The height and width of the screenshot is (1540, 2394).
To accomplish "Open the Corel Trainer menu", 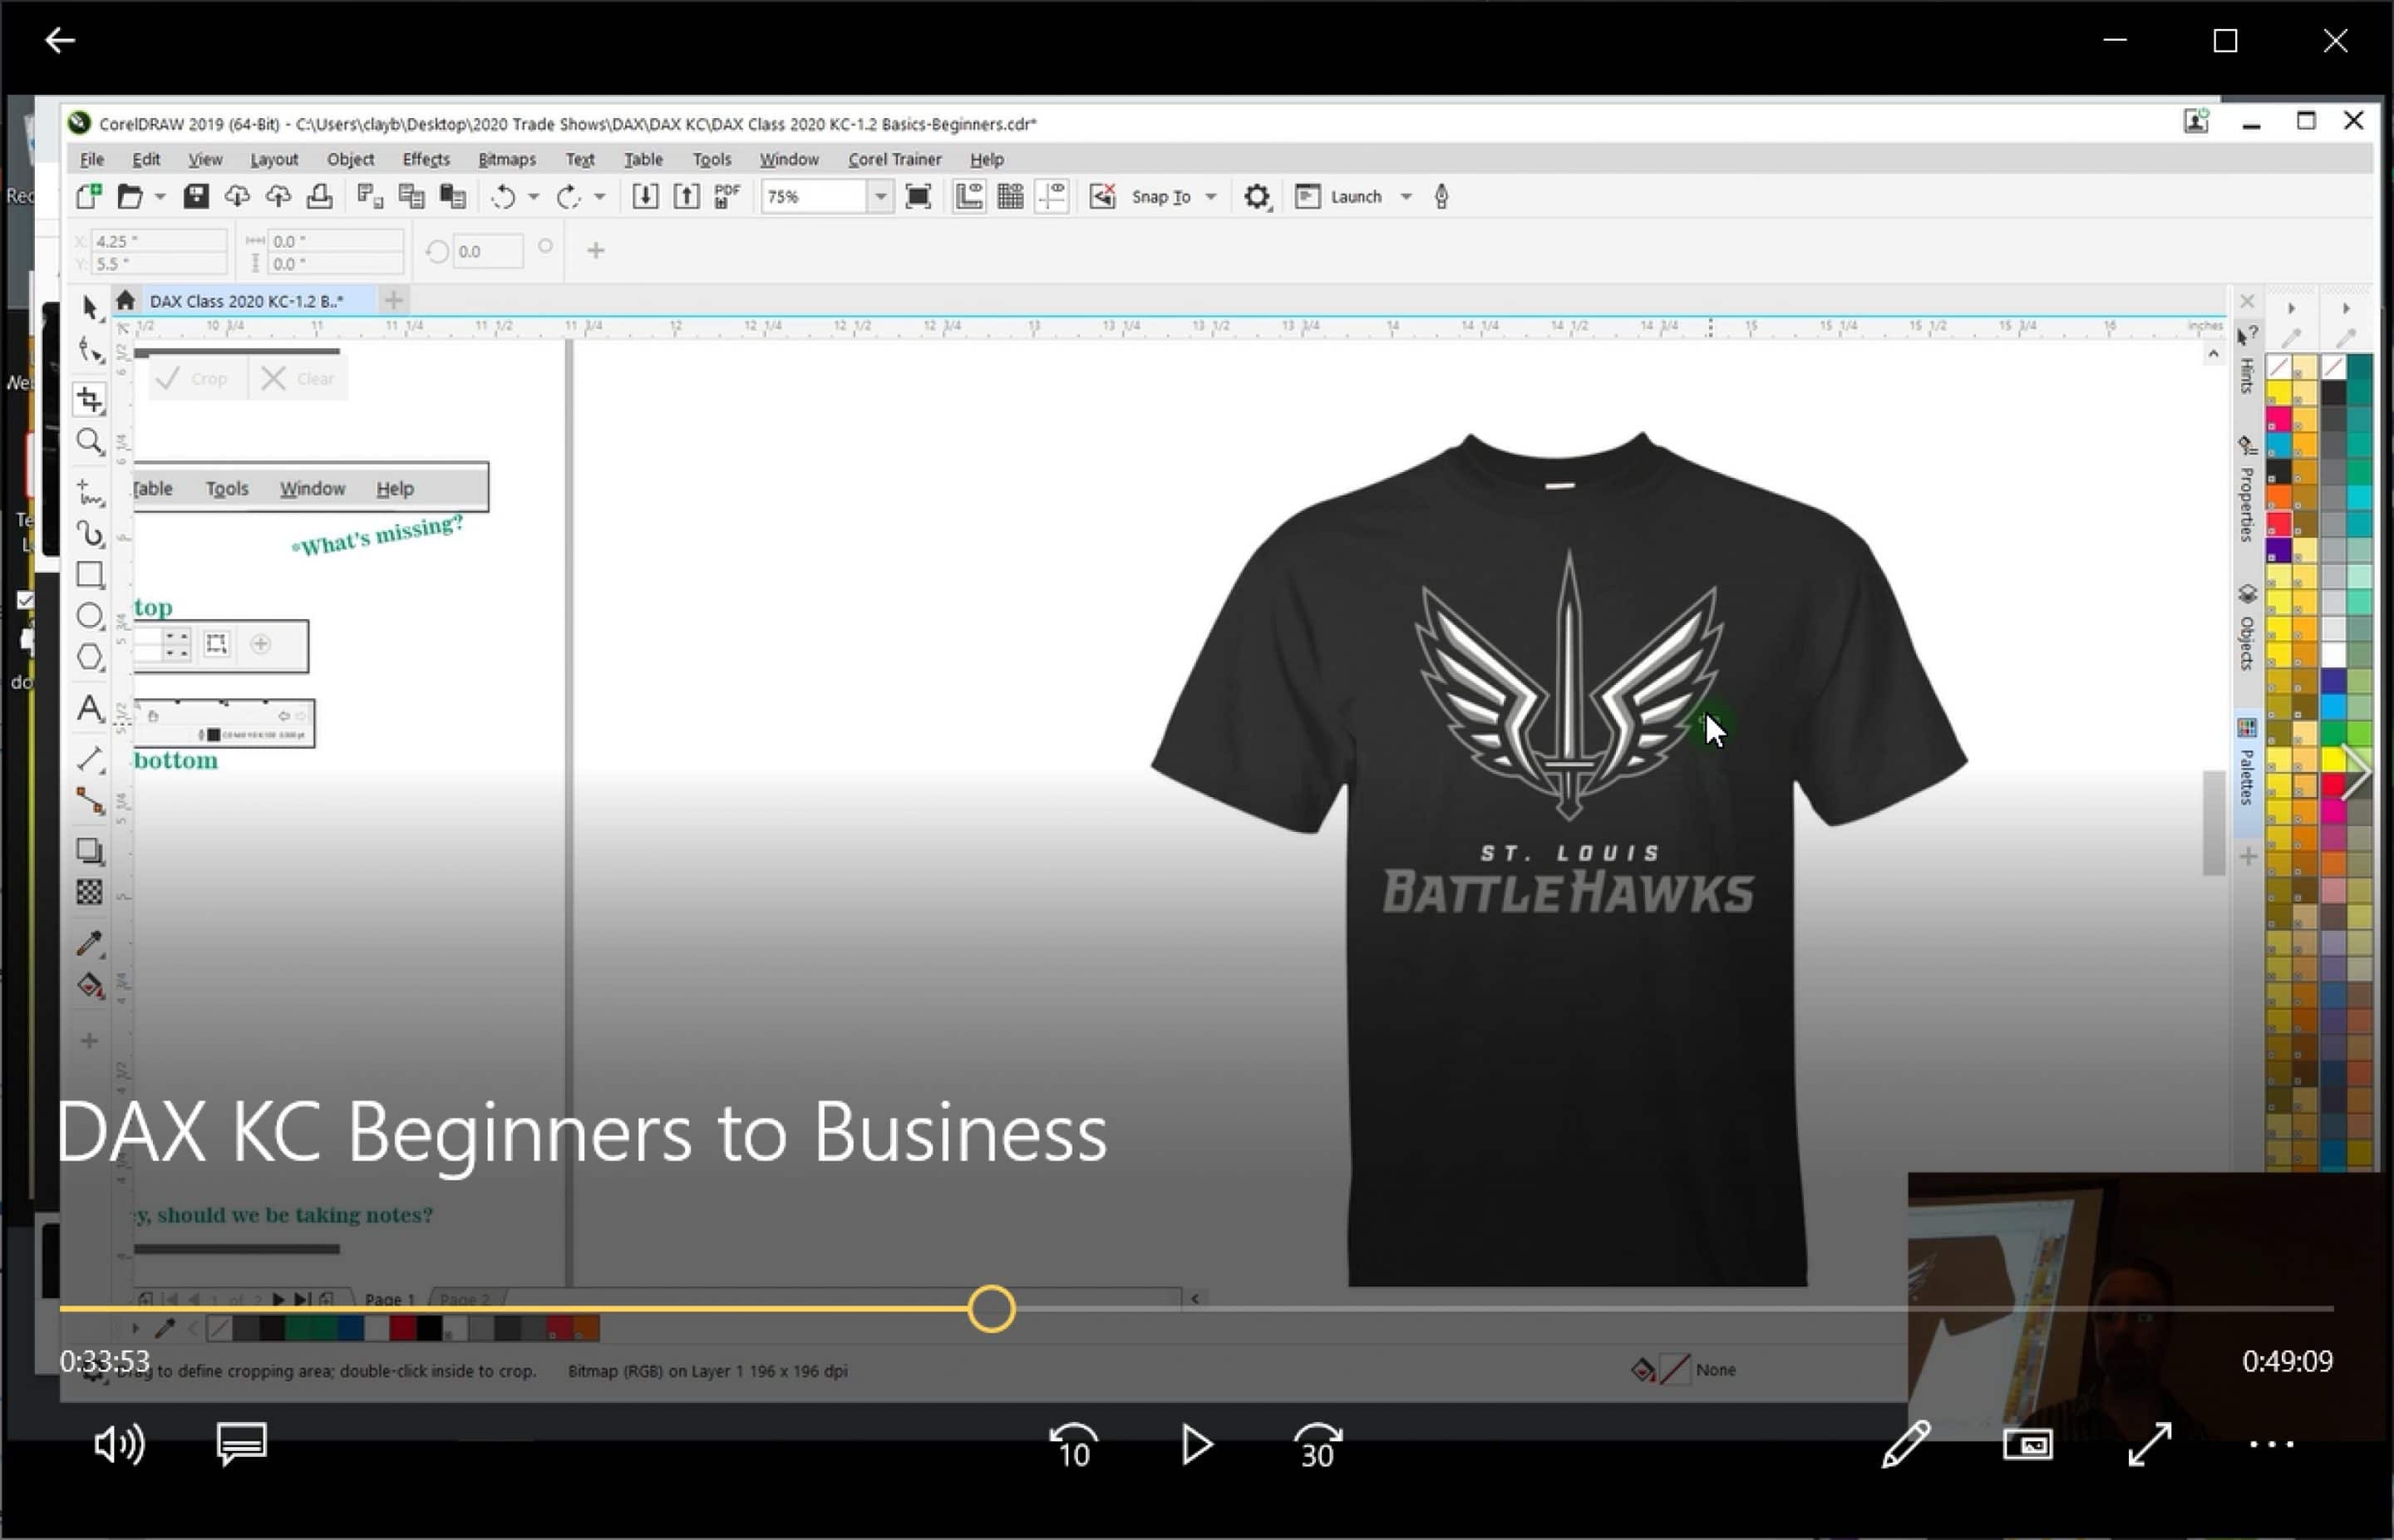I will (895, 159).
